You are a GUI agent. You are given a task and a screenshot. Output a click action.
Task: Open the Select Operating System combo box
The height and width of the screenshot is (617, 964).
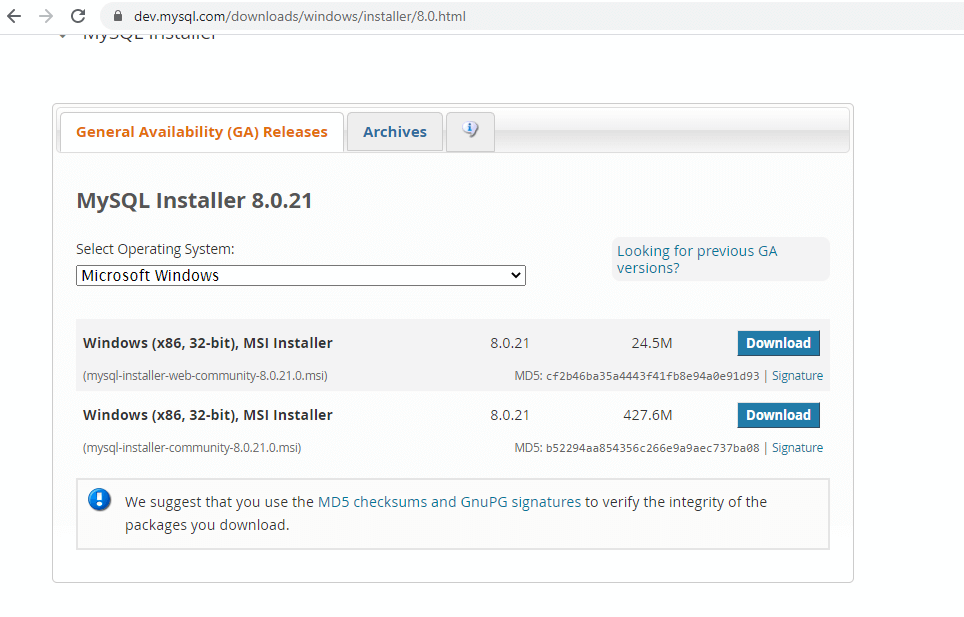click(x=300, y=275)
